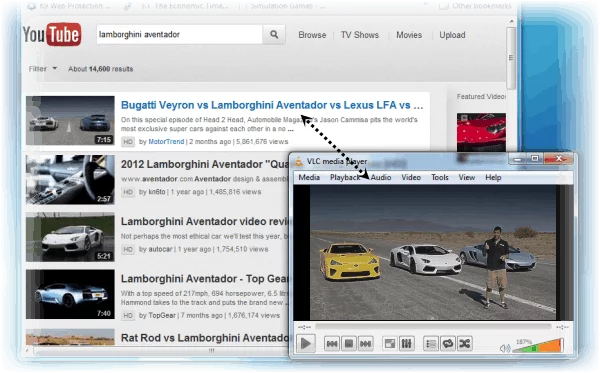600x373 pixels.
Task: Open the VLC Help menu
Action: 493,177
